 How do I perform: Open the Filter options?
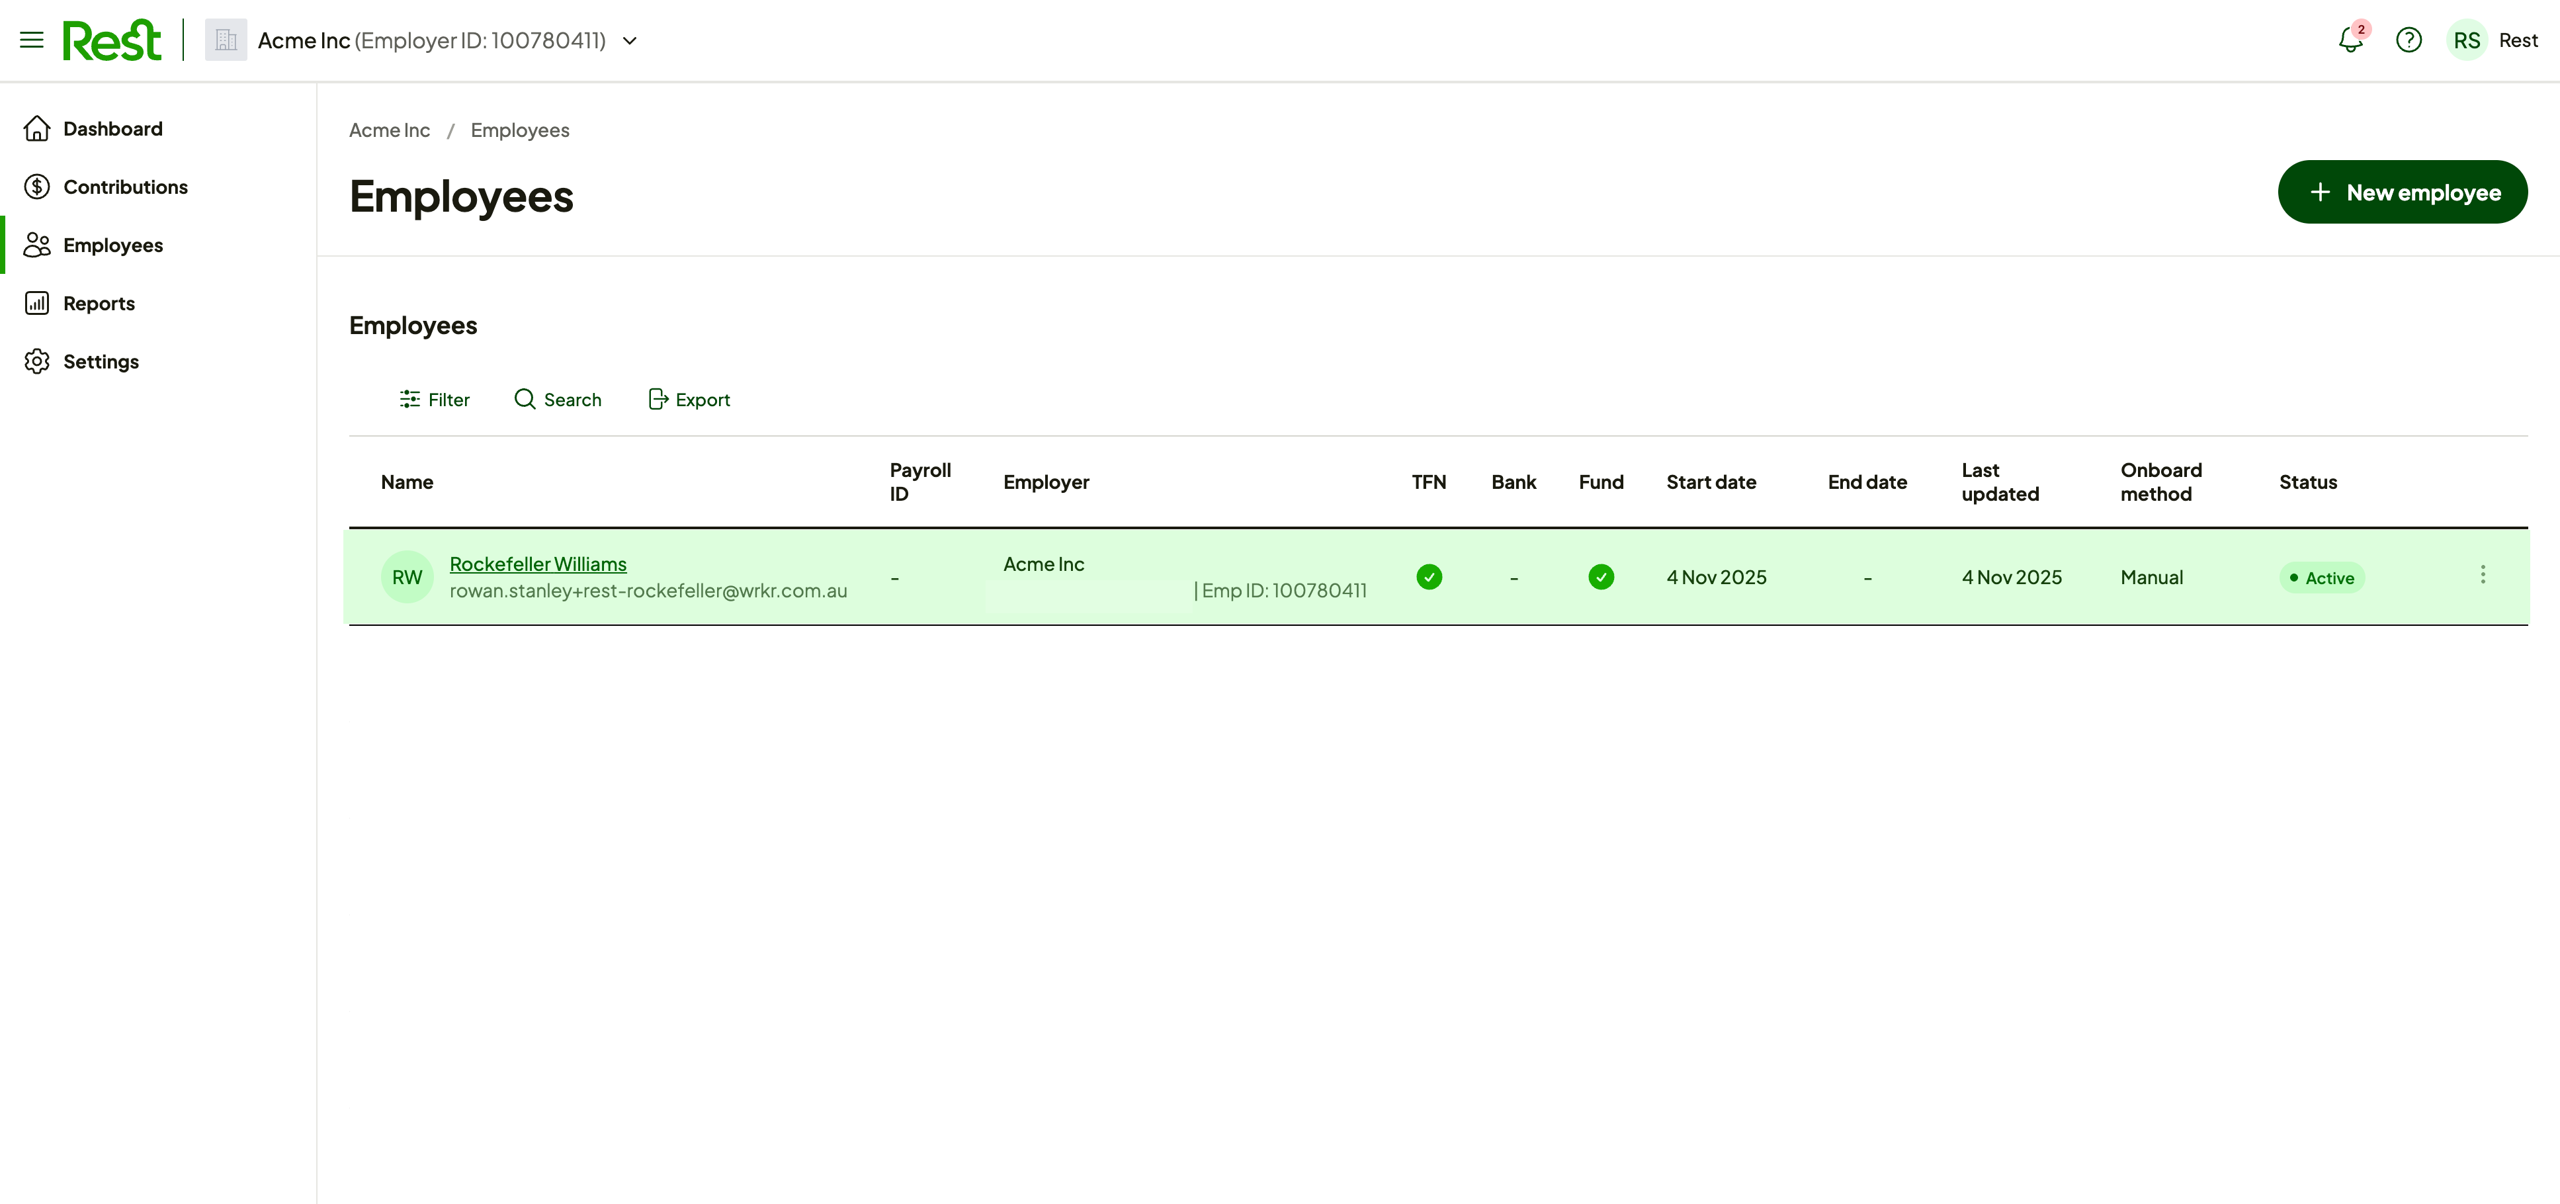434,400
